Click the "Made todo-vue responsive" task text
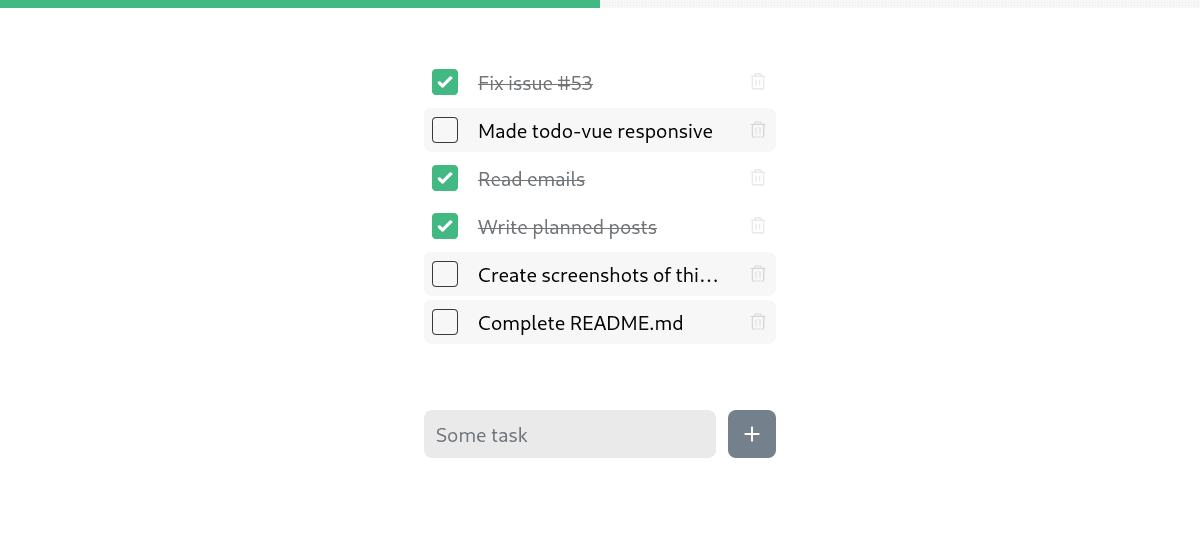Viewport: 1200px width, 538px height. [595, 131]
